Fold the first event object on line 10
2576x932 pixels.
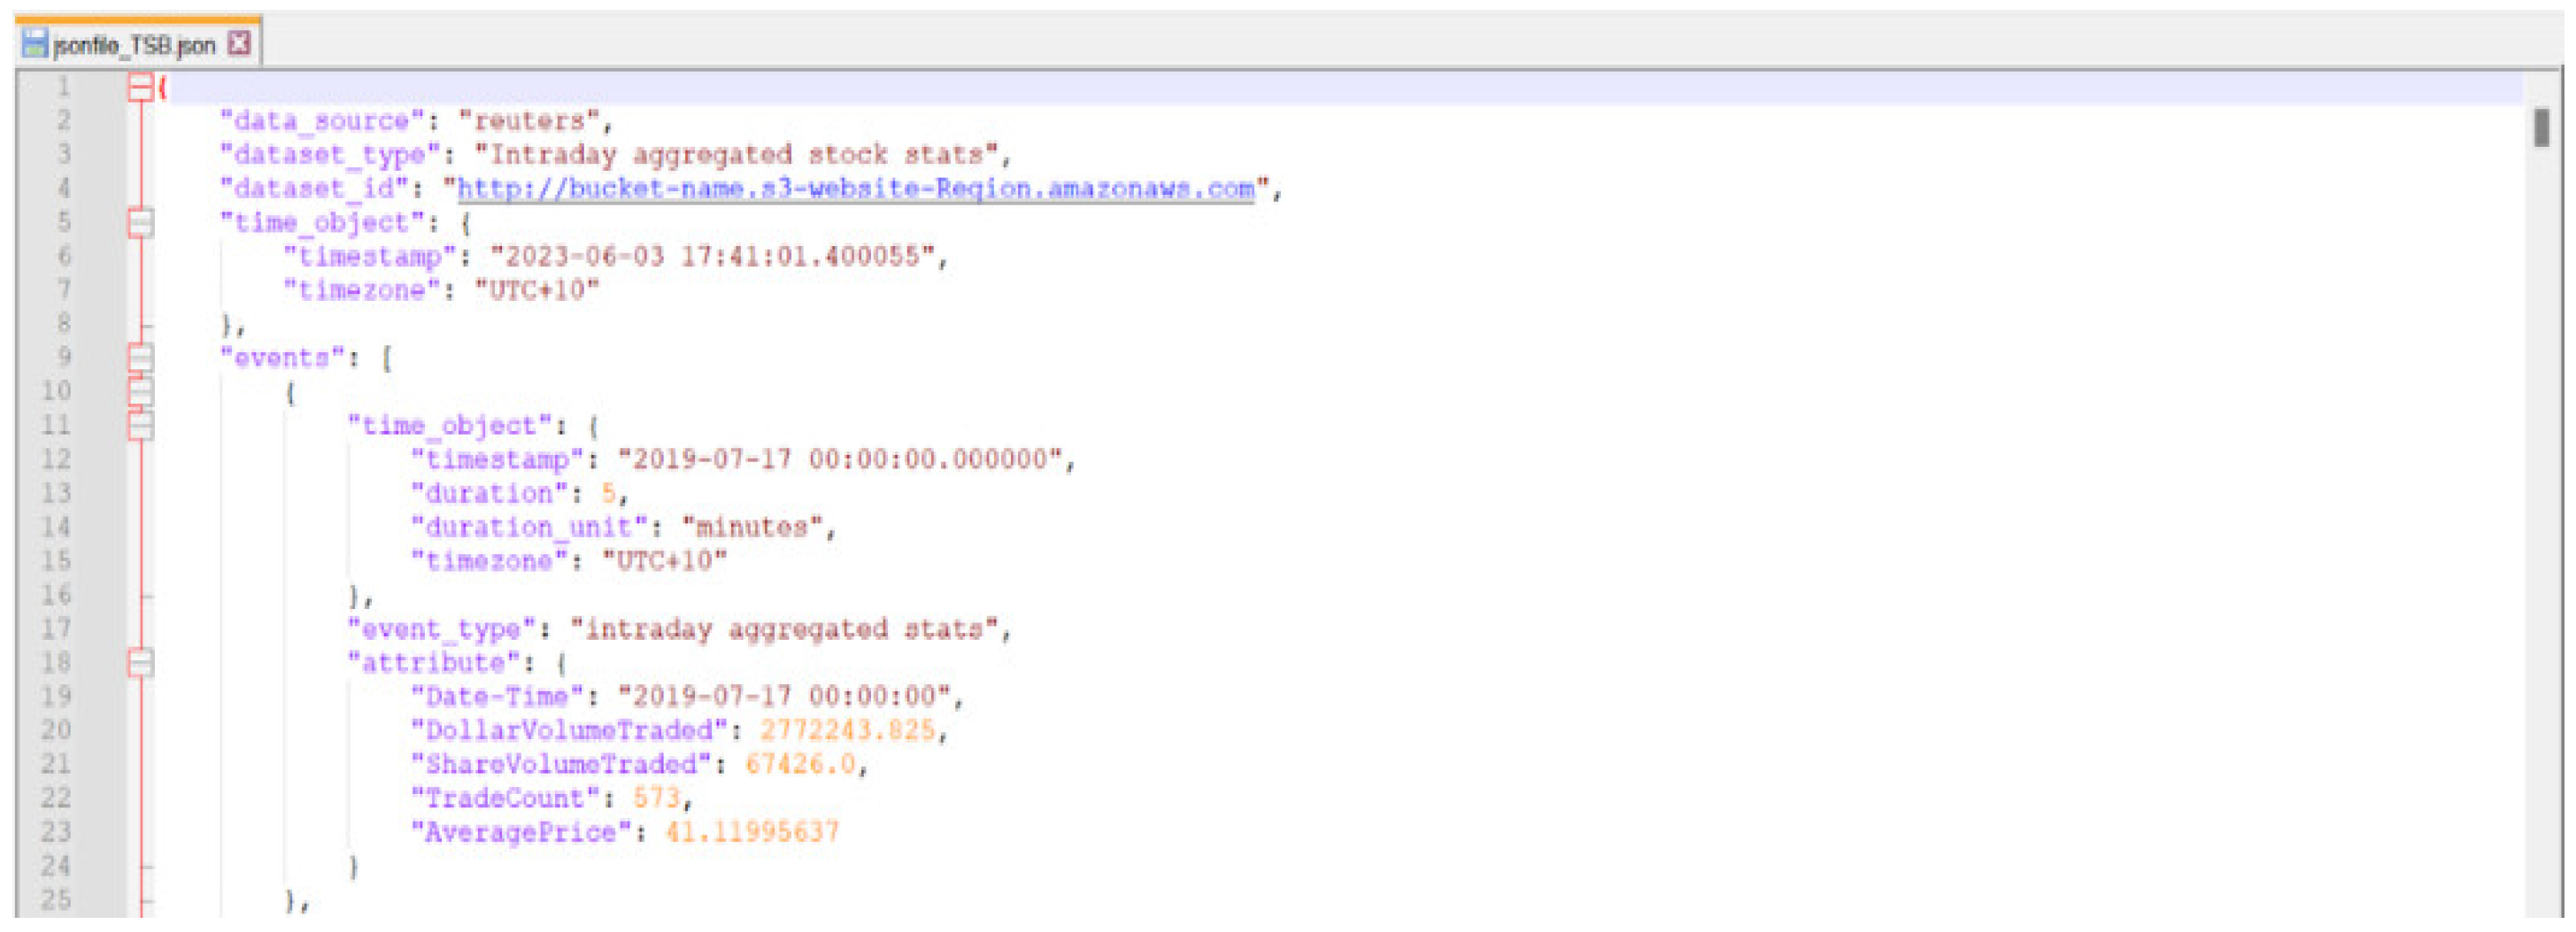click(141, 391)
